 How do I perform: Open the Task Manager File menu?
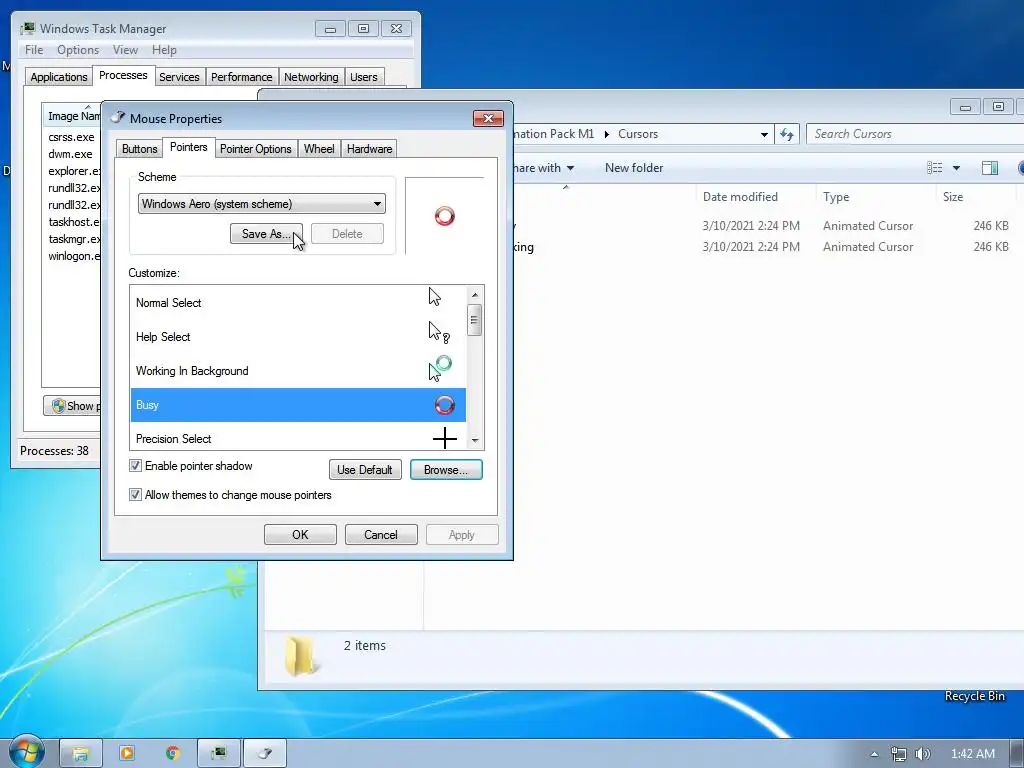34,50
